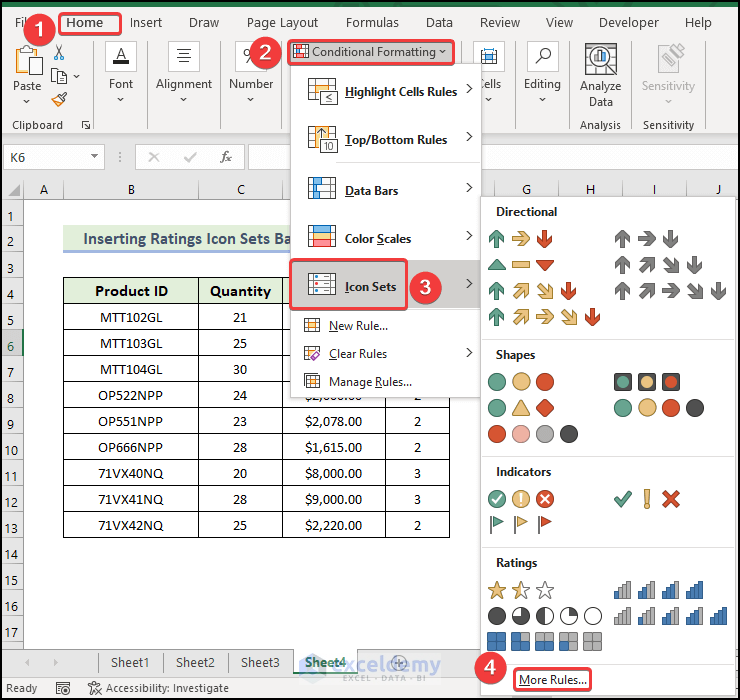Select the 3 Stars ratings icon set
This screenshot has width=740, height=700.
[520, 590]
